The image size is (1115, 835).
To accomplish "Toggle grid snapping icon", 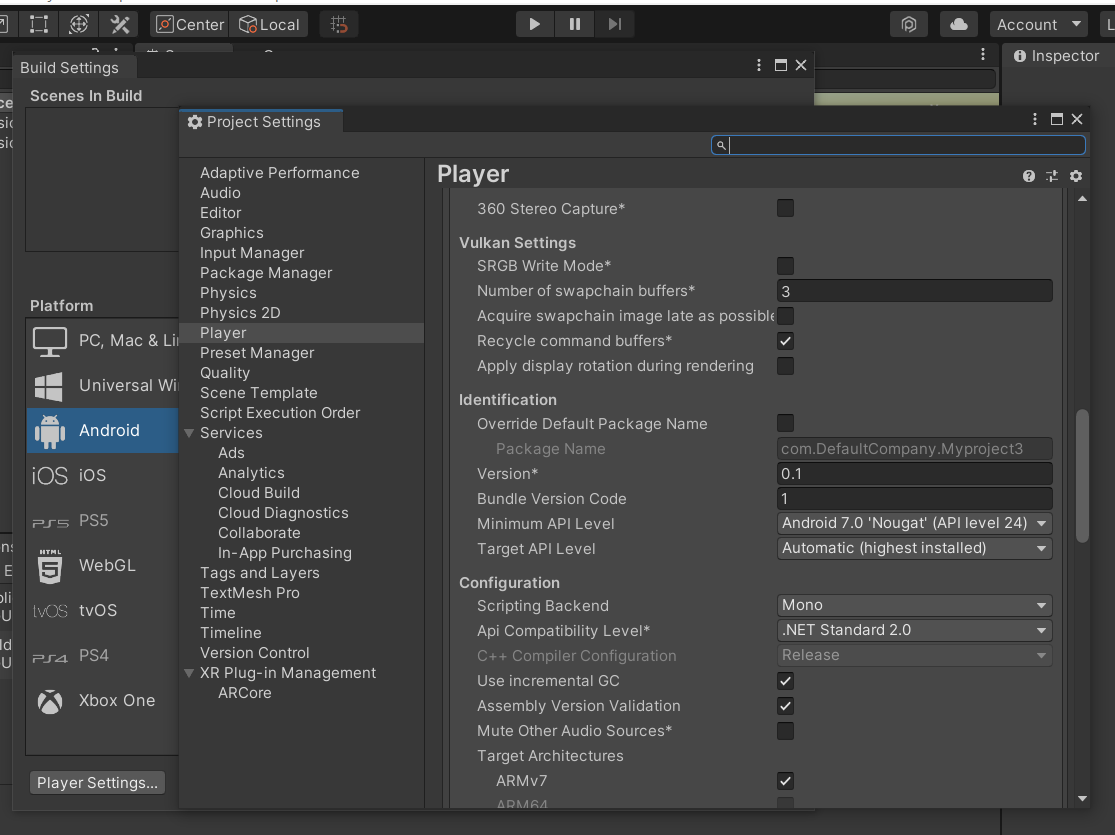I will click(x=339, y=24).
